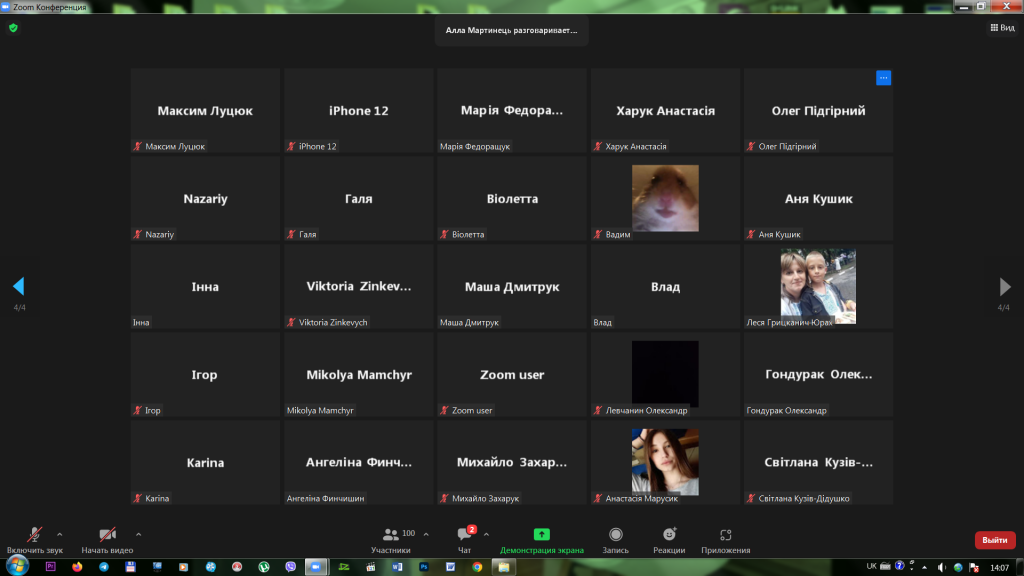Click the Record (Запись) icon
Image resolution: width=1024 pixels, height=576 pixels.
click(615, 534)
